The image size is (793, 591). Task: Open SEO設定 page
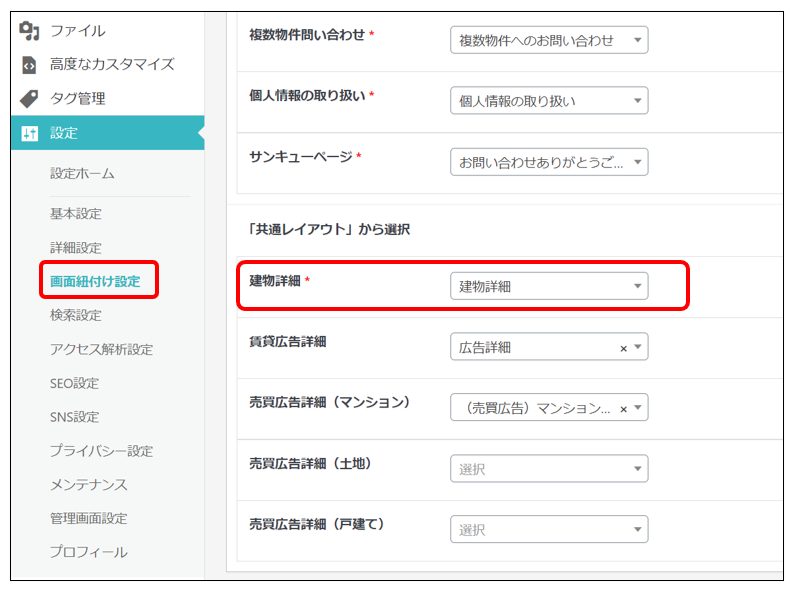pyautogui.click(x=74, y=383)
